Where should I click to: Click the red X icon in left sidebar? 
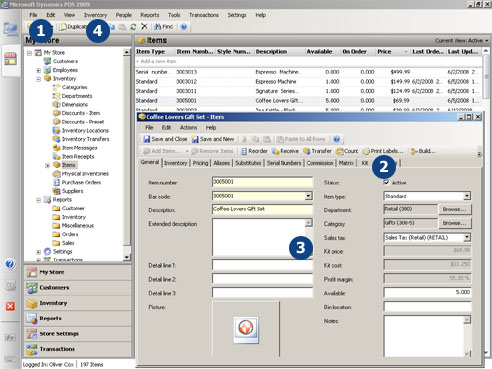10,306
